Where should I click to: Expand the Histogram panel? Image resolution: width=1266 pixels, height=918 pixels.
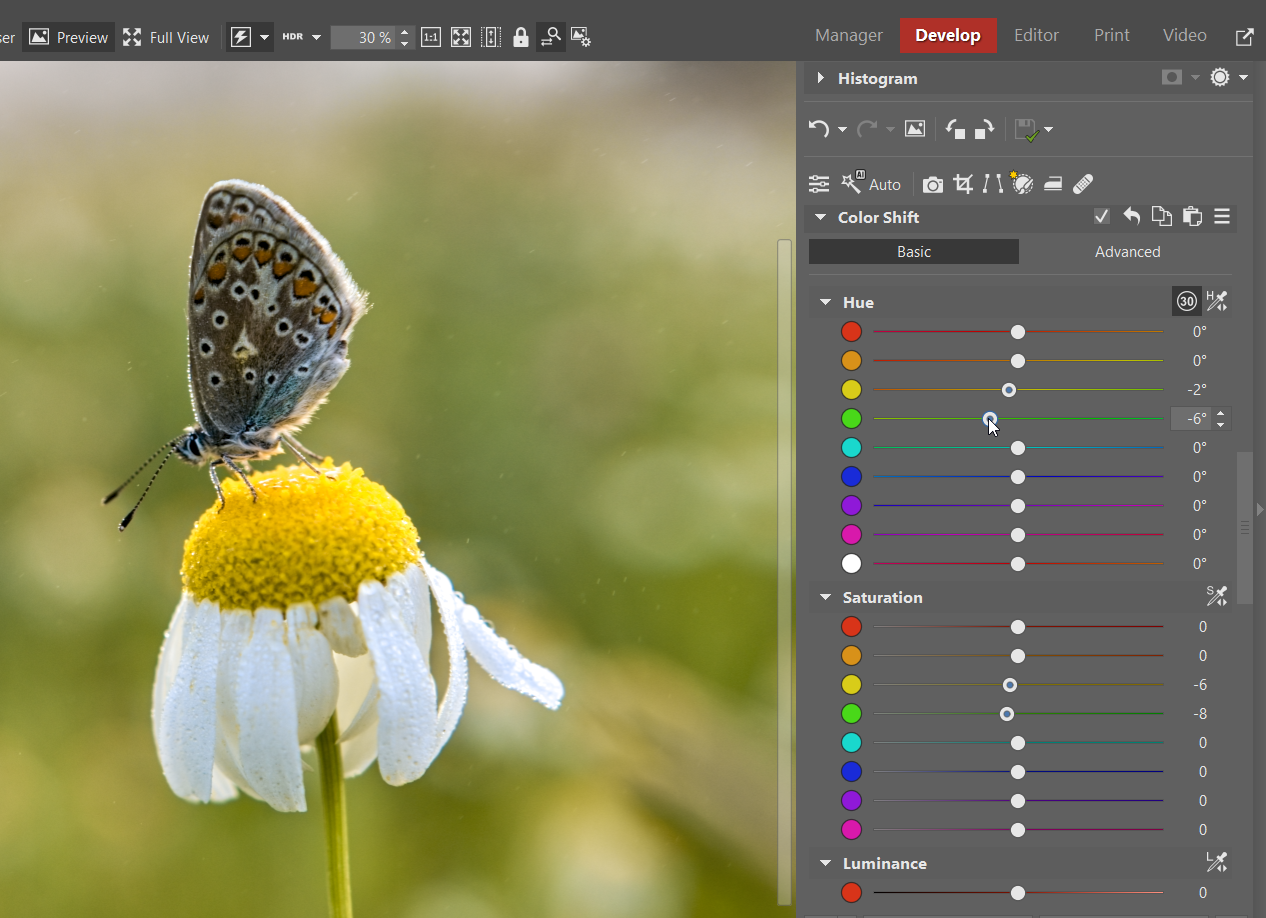(821, 78)
